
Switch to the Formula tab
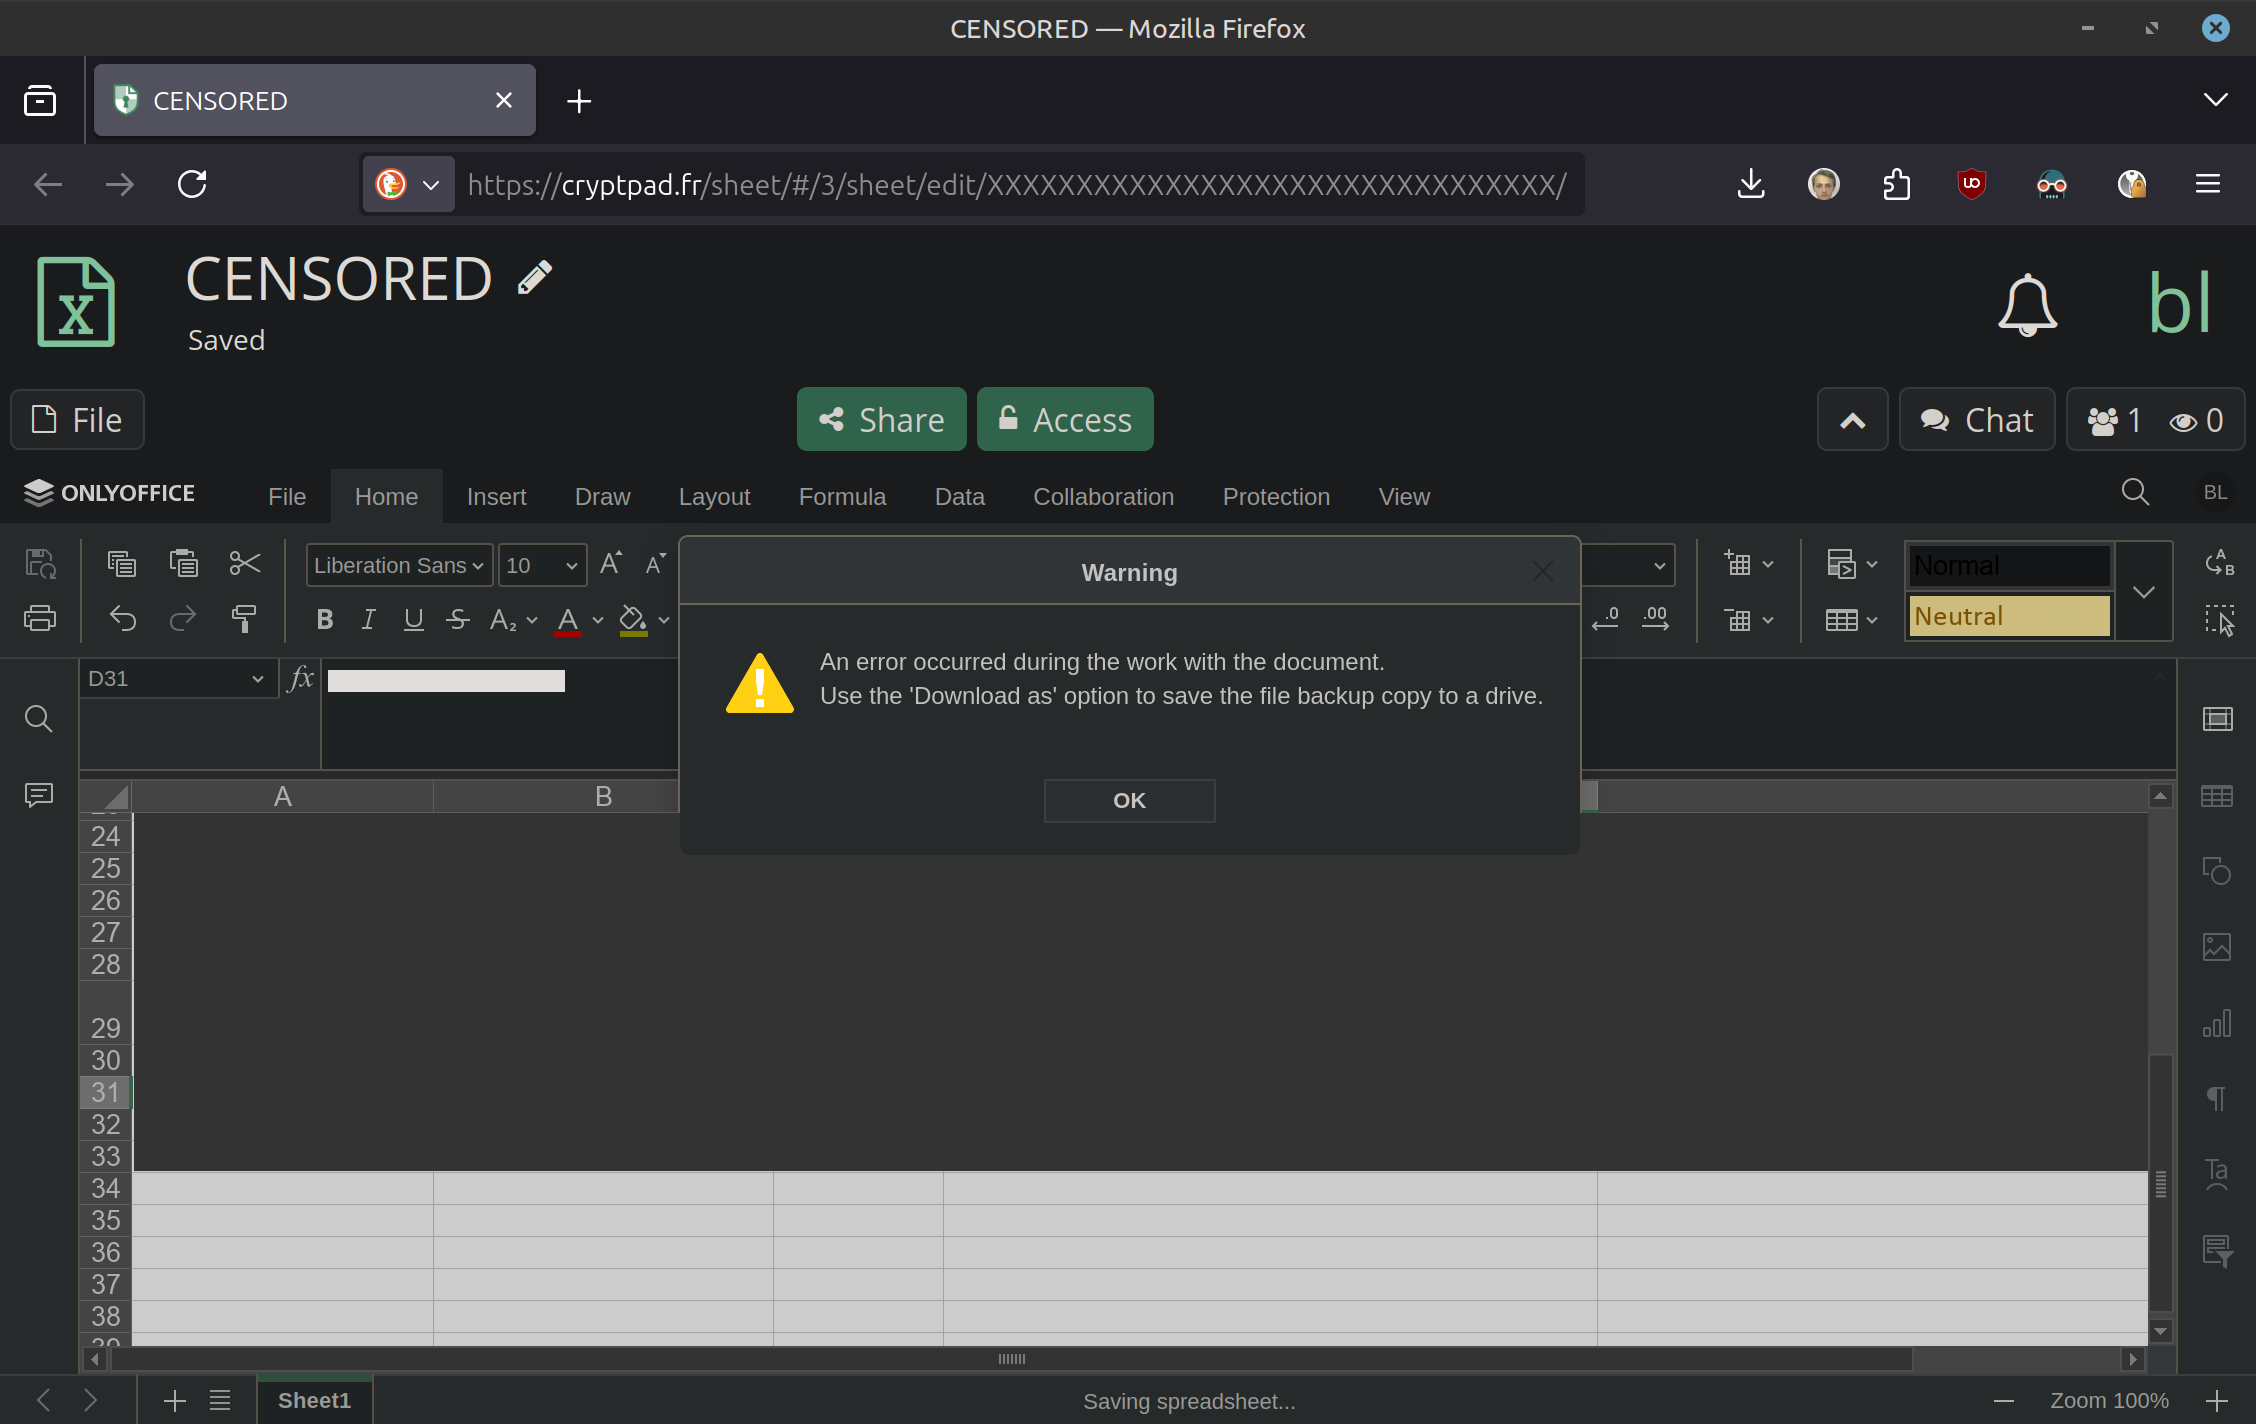pos(842,497)
